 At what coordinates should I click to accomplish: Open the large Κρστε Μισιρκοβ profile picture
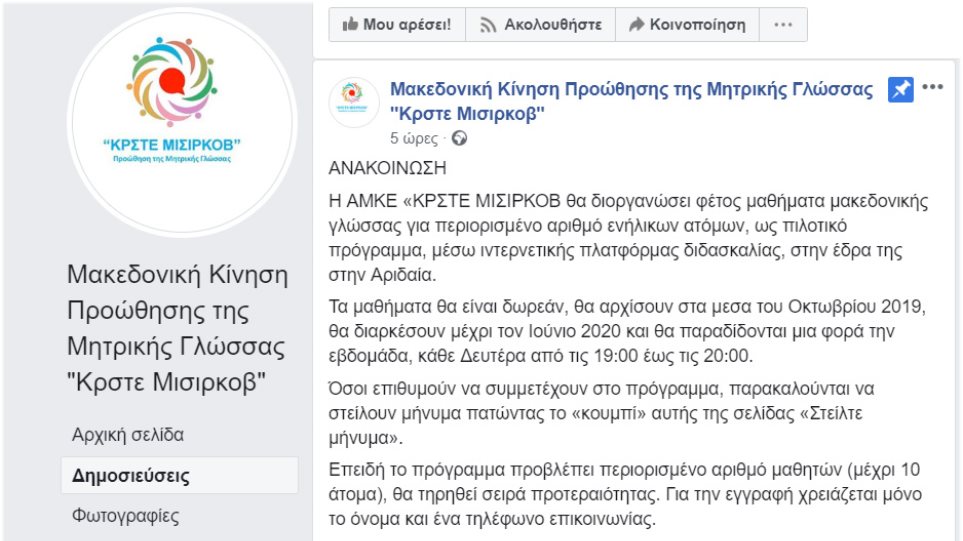pyautogui.click(x=182, y=122)
